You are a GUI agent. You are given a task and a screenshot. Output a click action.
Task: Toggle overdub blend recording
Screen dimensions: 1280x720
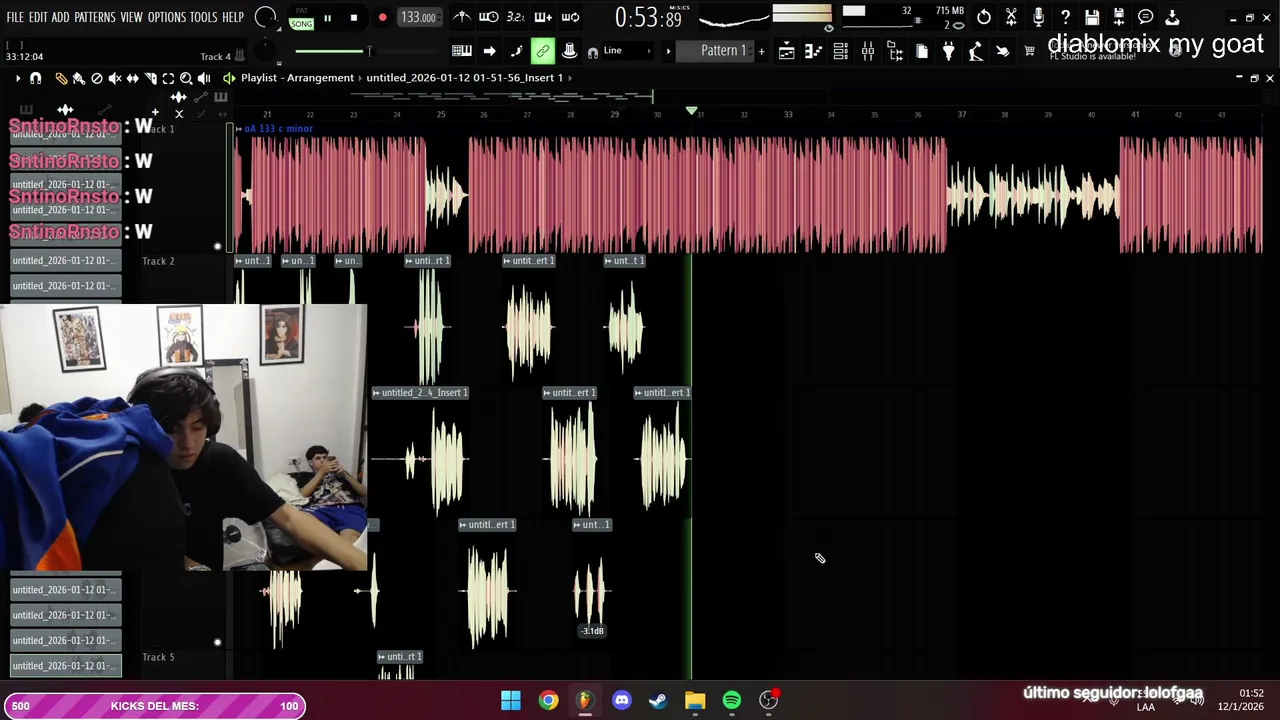pyautogui.click(x=543, y=17)
